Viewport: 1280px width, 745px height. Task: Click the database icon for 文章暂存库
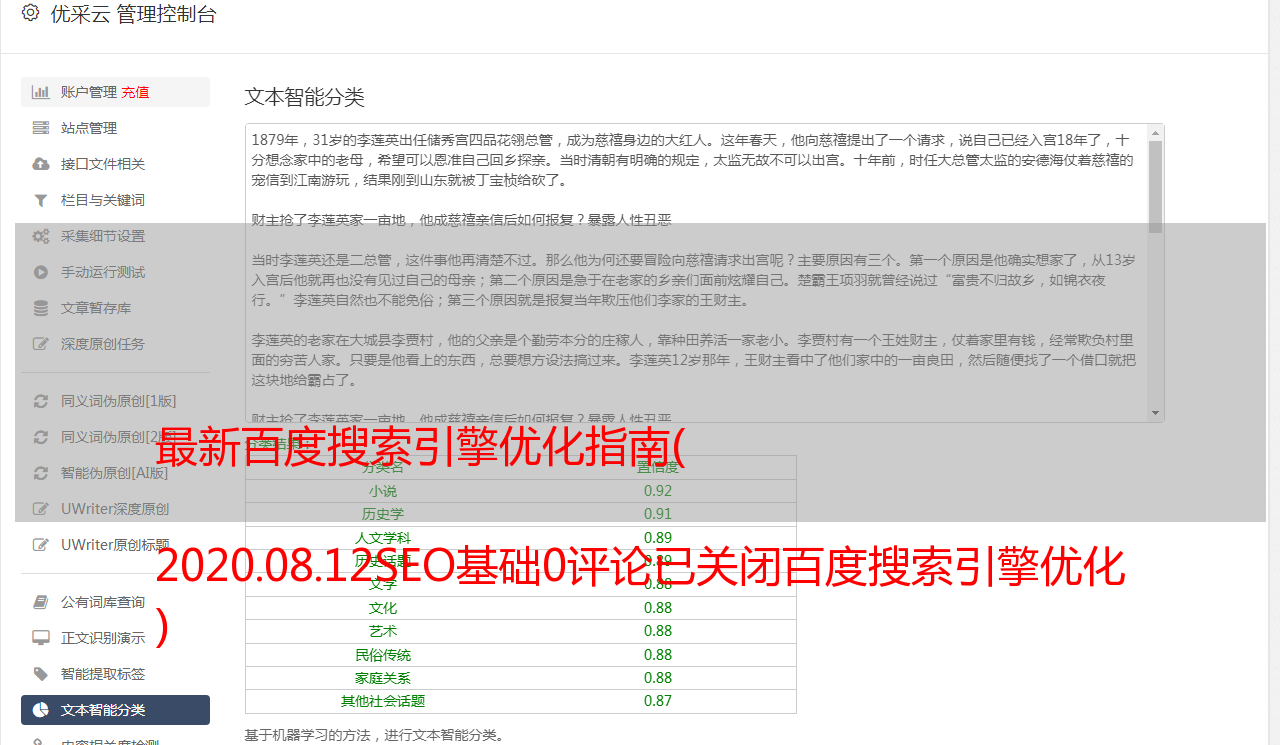tap(41, 308)
